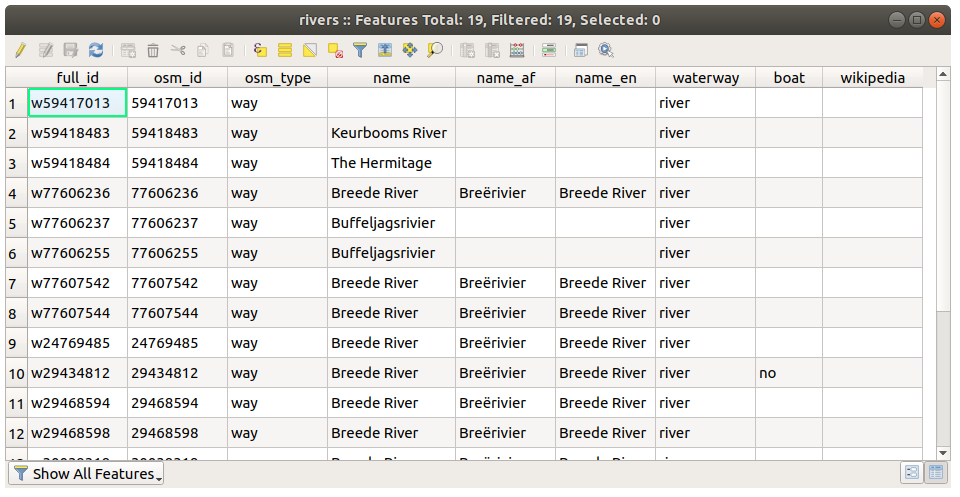Toggle docking of the attribute table
The height and width of the screenshot is (497, 960).
581,50
